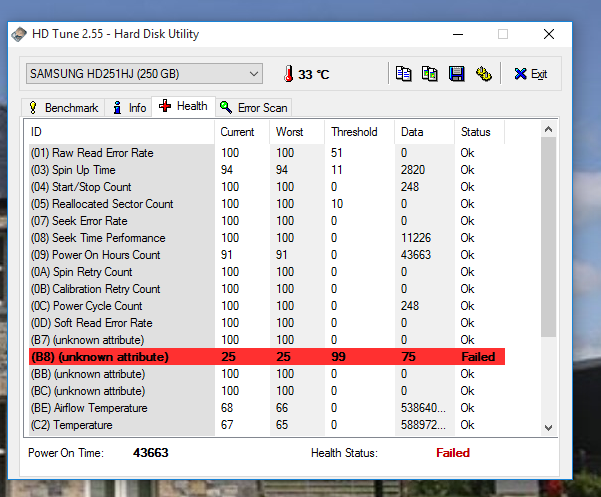
Task: Click data value 2820
Action: pyautogui.click(x=413, y=170)
